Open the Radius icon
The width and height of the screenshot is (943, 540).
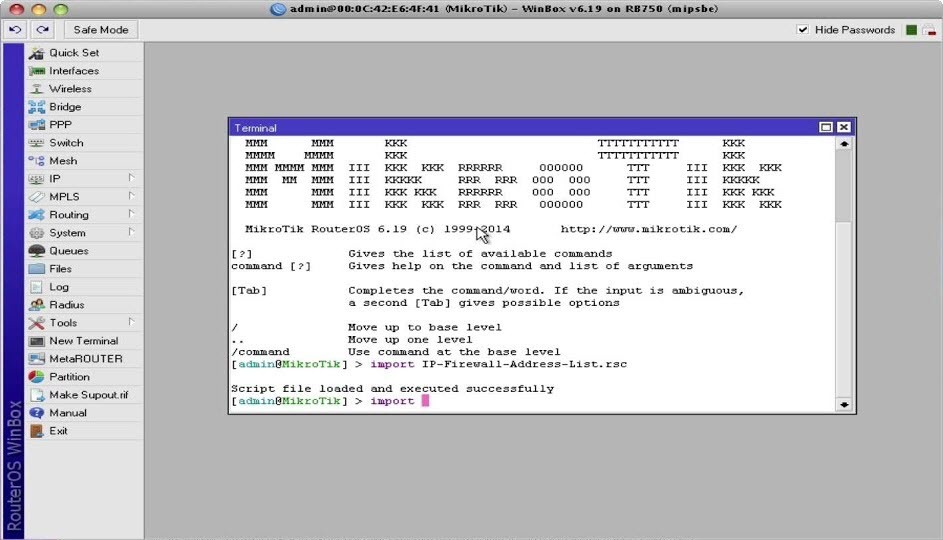point(37,305)
